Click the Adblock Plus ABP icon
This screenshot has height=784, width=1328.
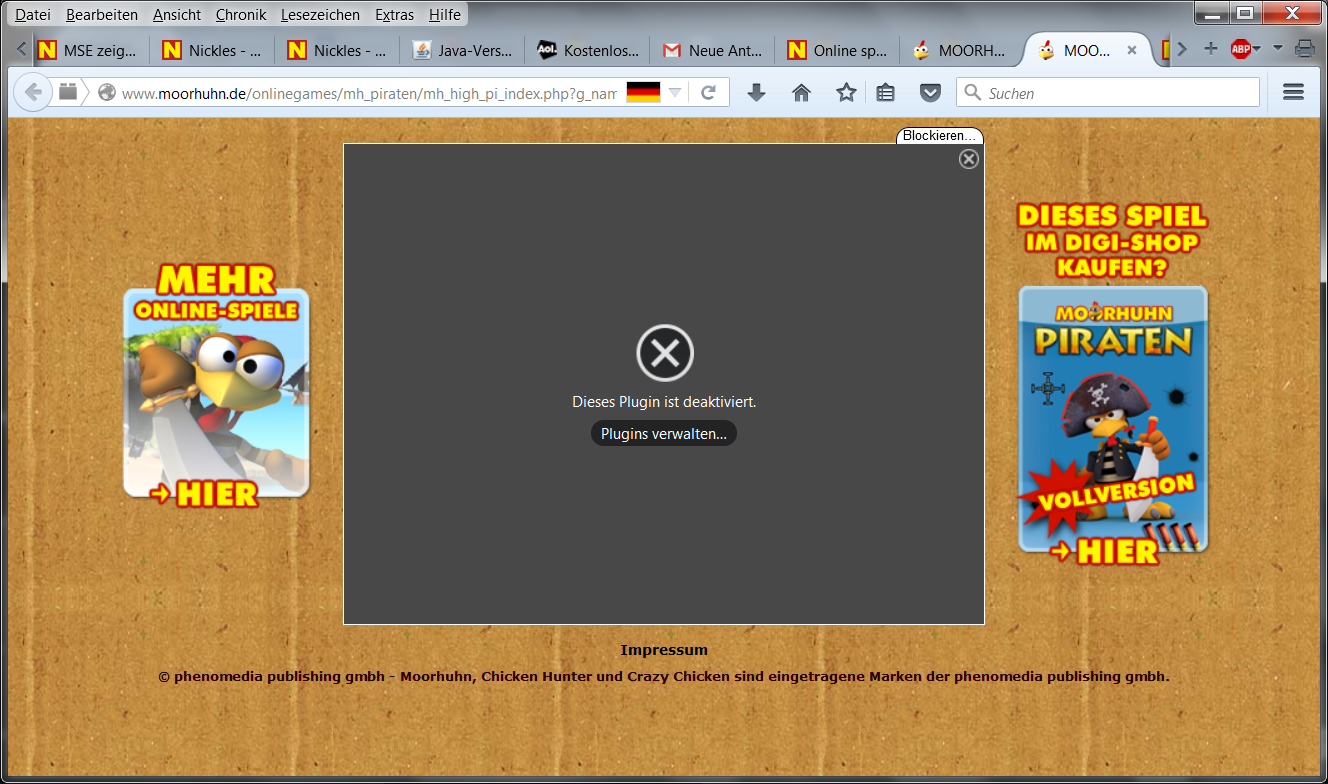coord(1241,49)
